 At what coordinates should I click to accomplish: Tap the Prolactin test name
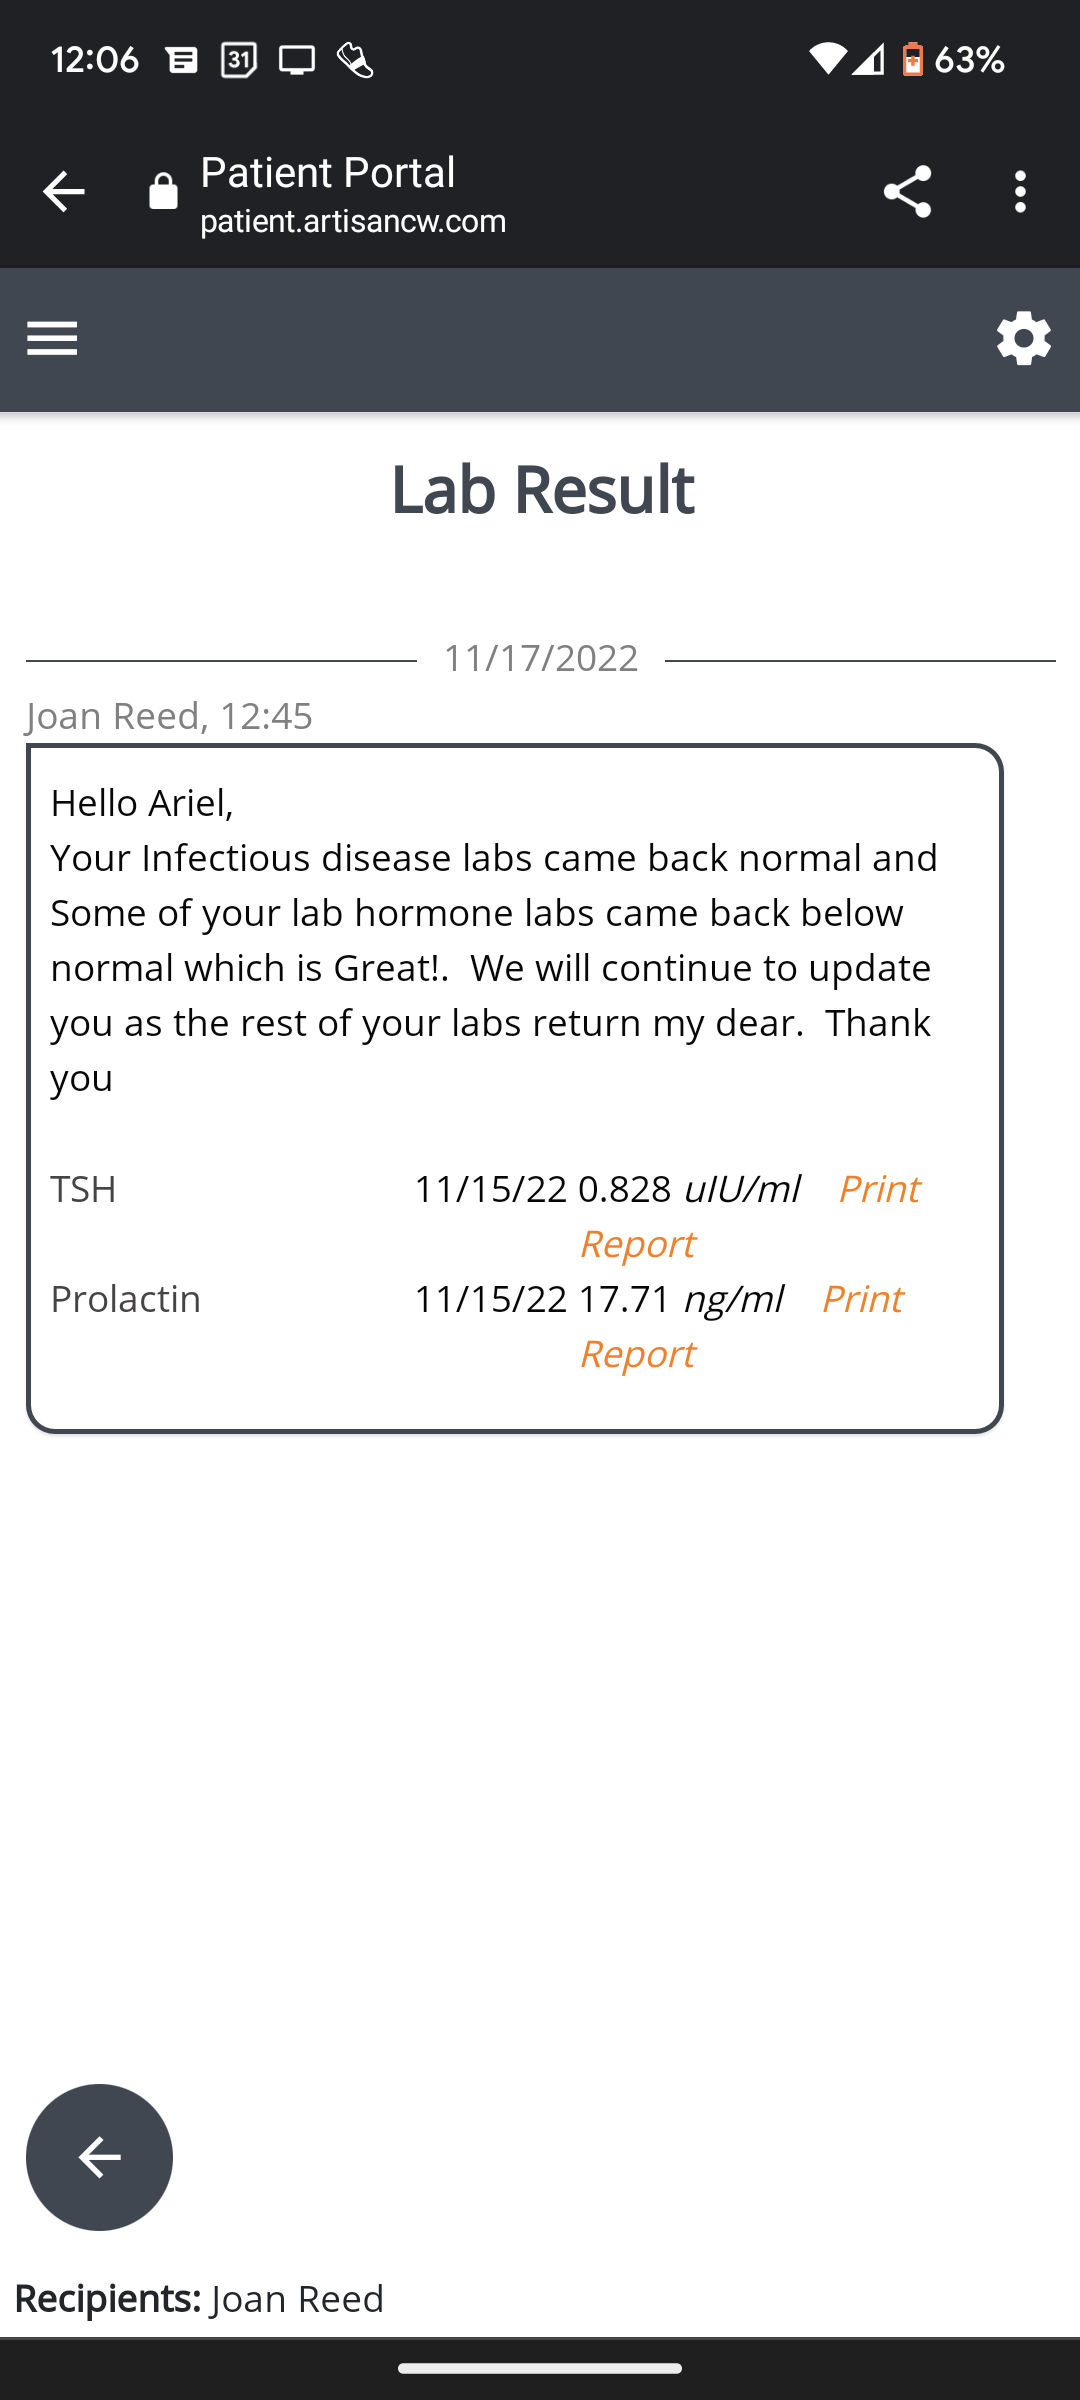[126, 1299]
